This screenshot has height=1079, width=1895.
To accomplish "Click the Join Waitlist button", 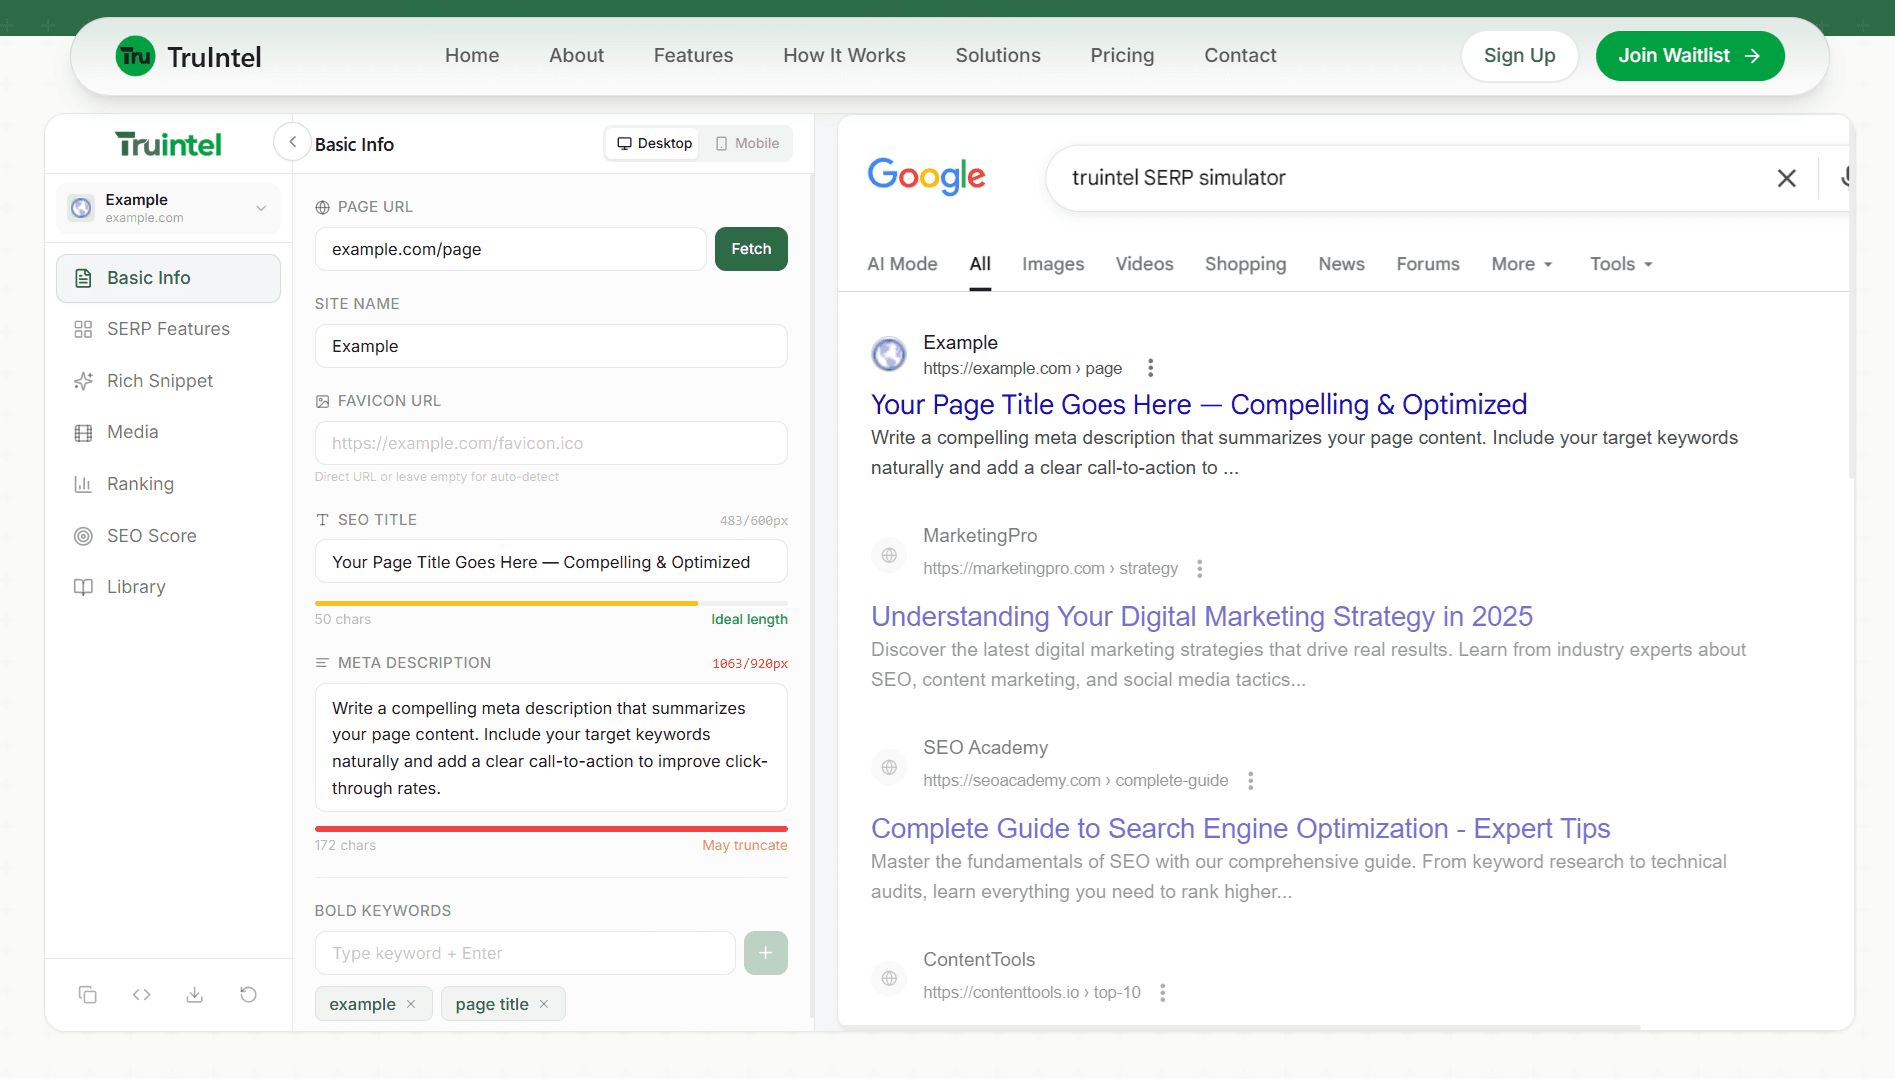I will pos(1690,56).
